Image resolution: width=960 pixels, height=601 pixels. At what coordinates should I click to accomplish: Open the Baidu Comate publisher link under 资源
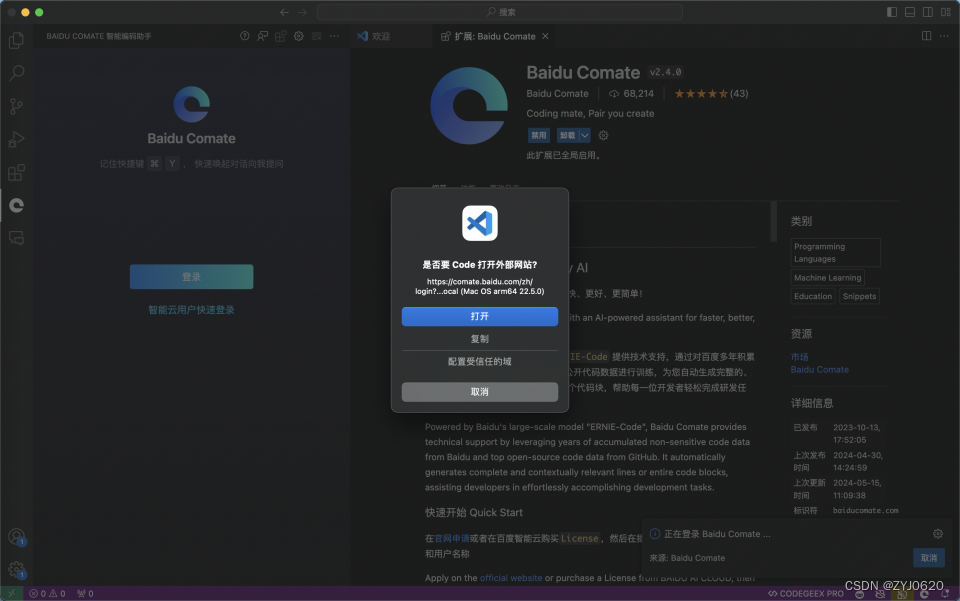[819, 370]
